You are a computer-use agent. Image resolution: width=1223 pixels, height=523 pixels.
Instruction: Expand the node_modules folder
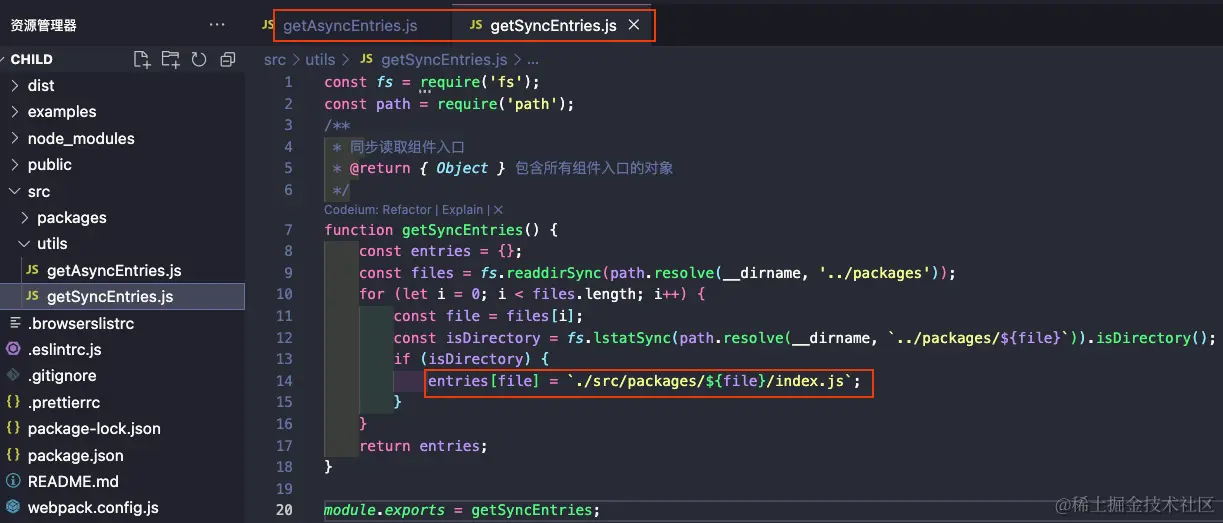tap(80, 139)
